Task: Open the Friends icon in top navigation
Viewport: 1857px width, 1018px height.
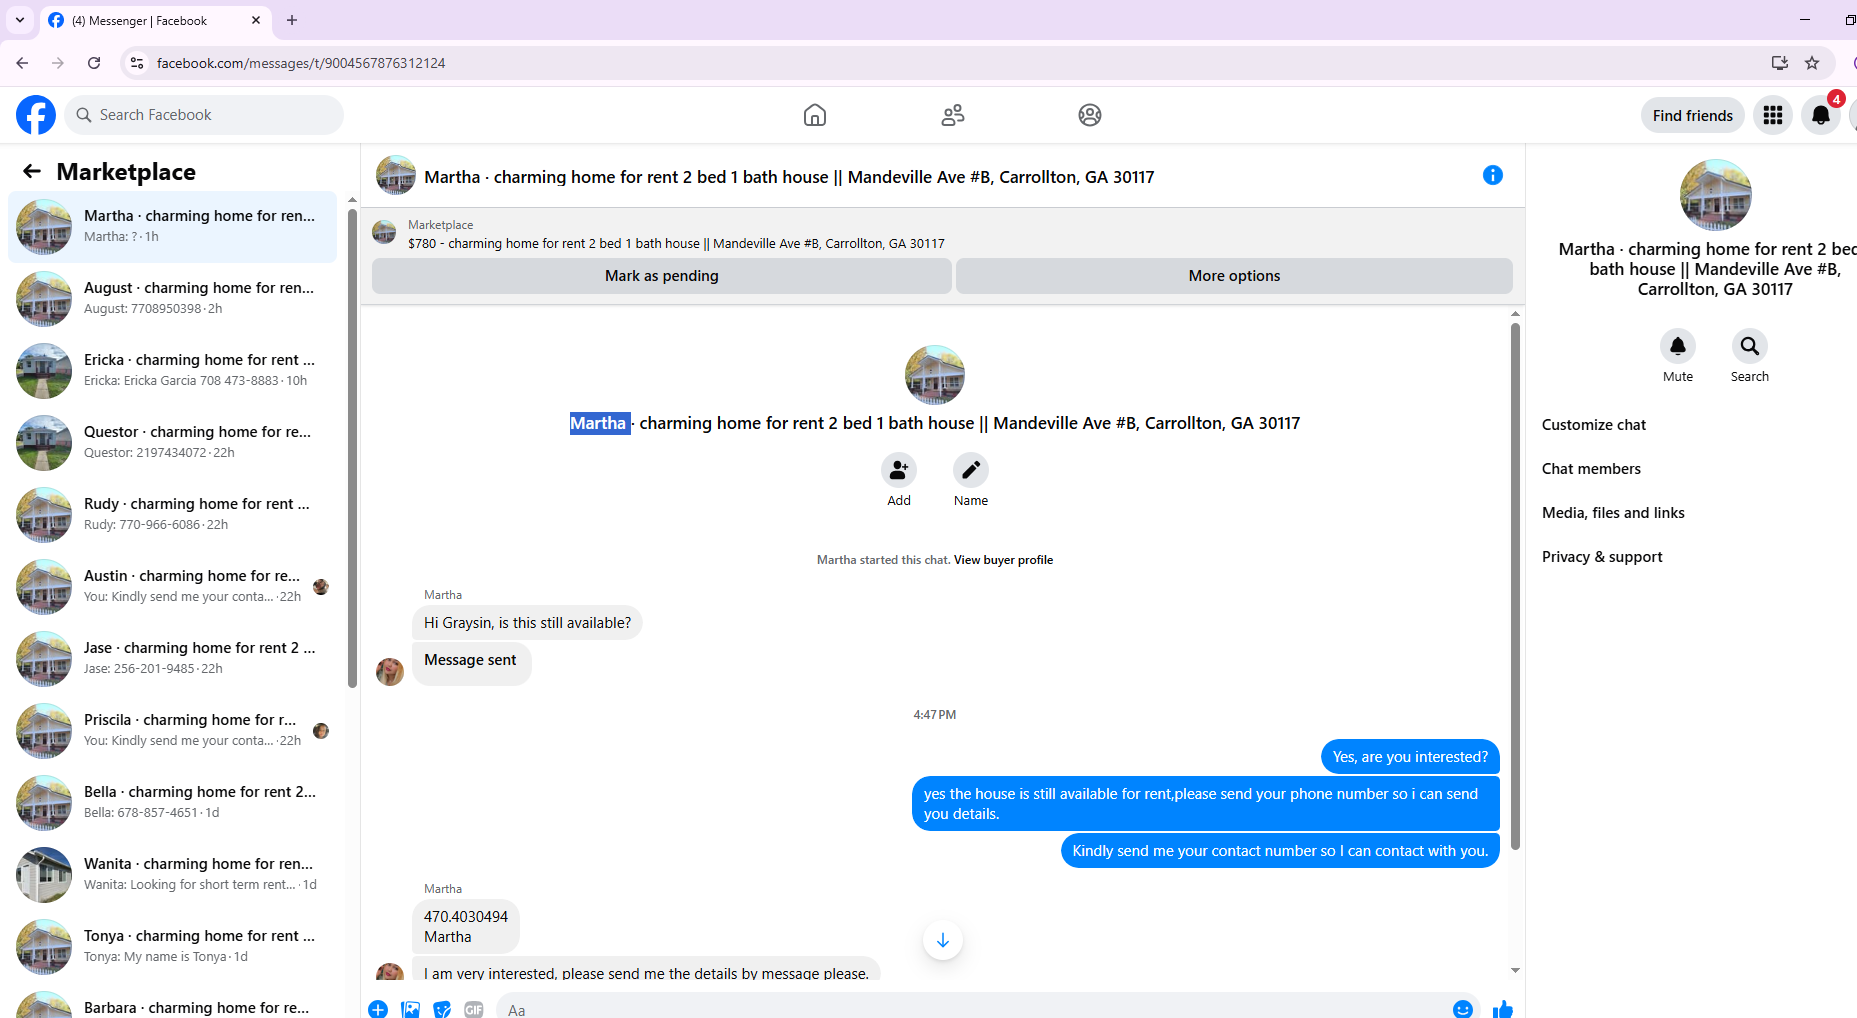Action: (953, 115)
